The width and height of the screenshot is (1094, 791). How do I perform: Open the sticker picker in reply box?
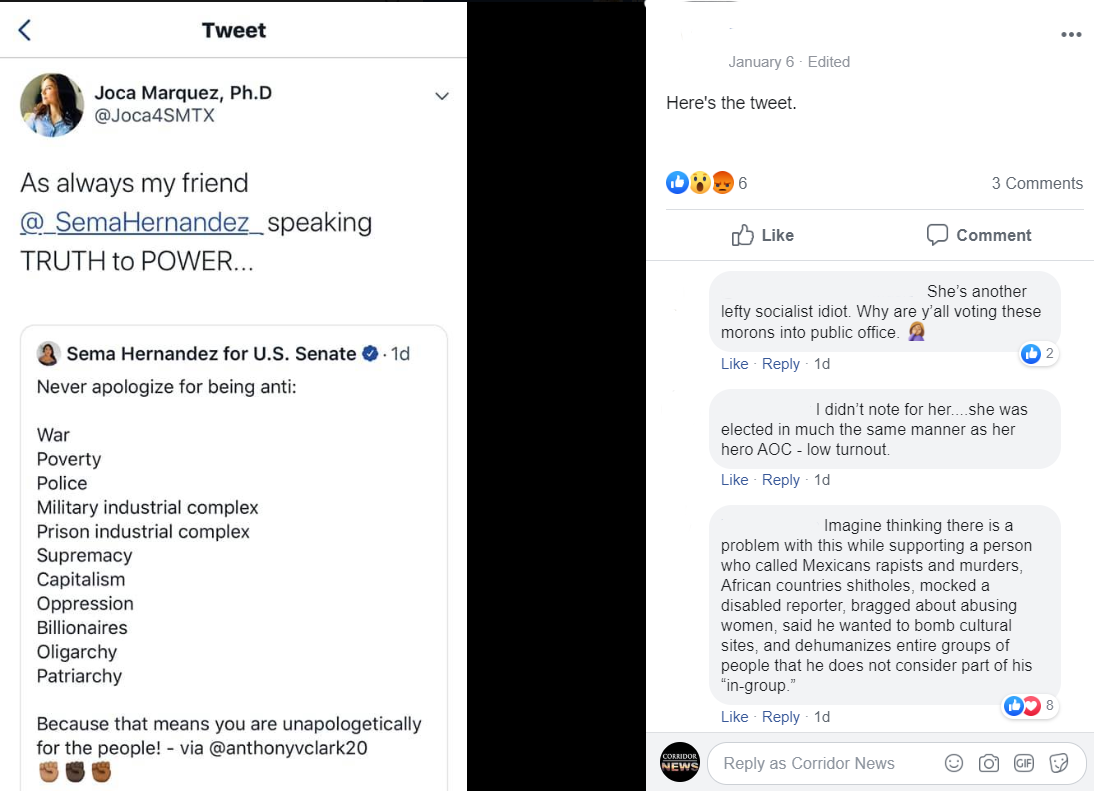(1058, 763)
